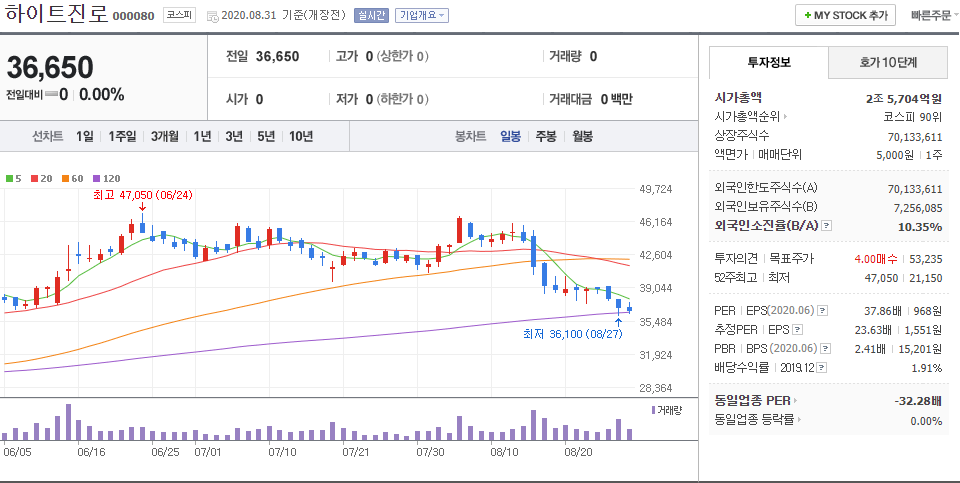
Task: Click the 봉차트 label
Action: [470, 136]
